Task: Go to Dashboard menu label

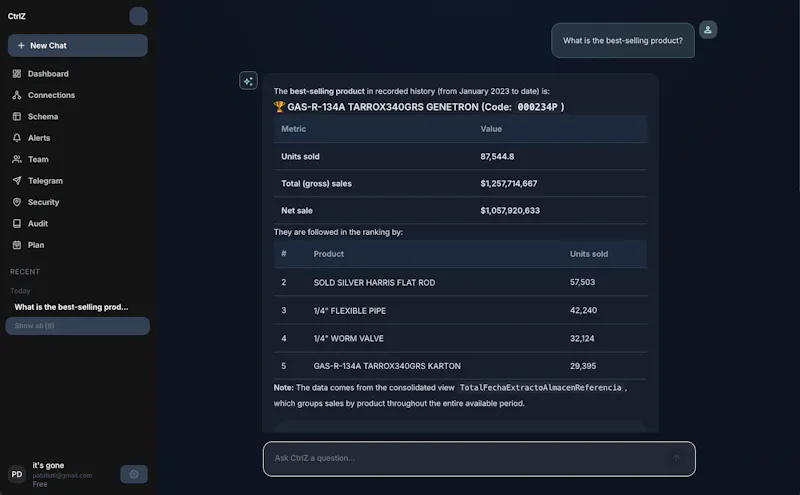Action: [48, 73]
